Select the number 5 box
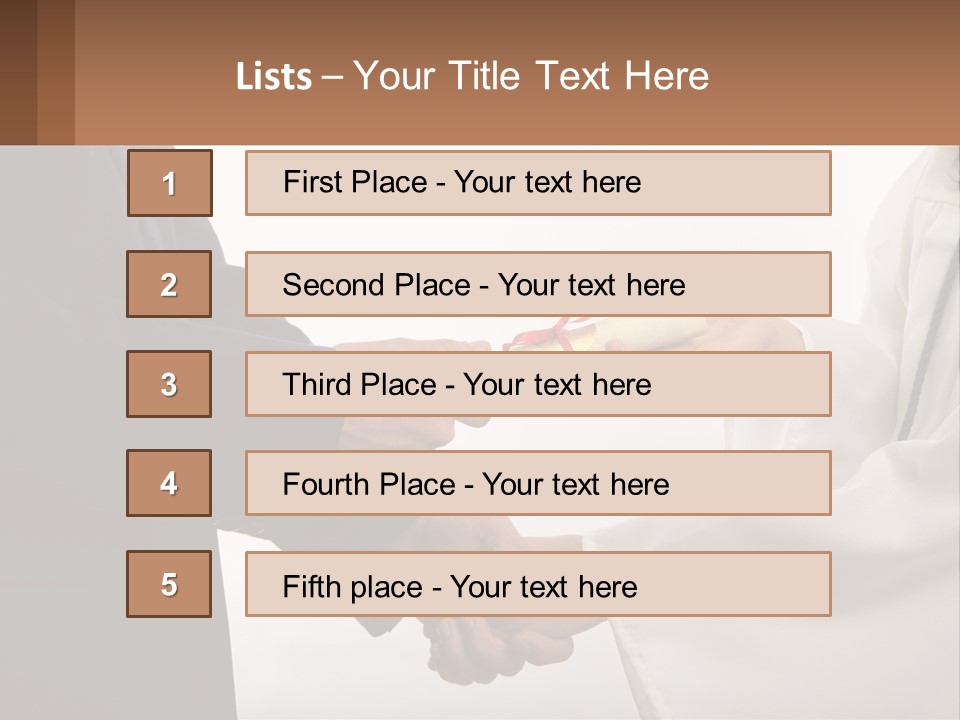The image size is (960, 720). pos(169,584)
